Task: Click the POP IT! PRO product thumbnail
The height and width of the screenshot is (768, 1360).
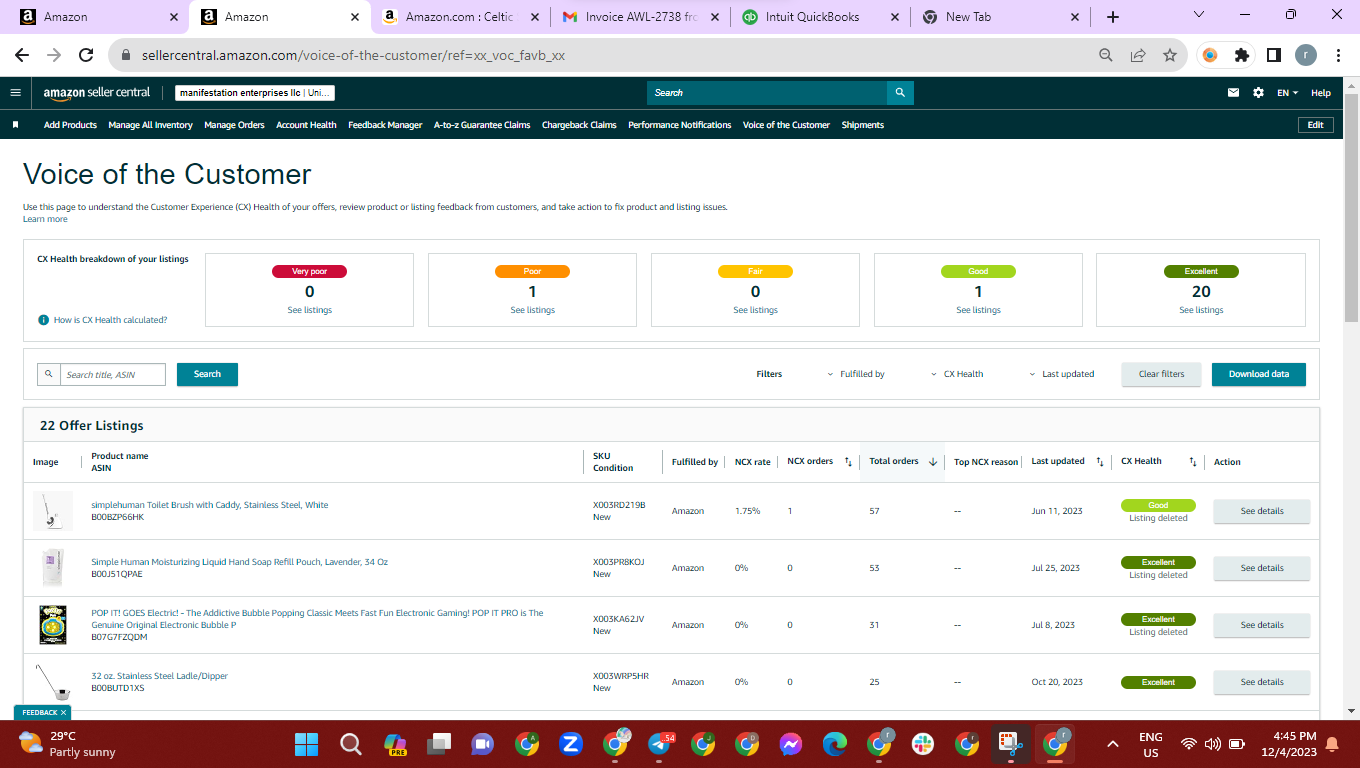Action: 52,625
